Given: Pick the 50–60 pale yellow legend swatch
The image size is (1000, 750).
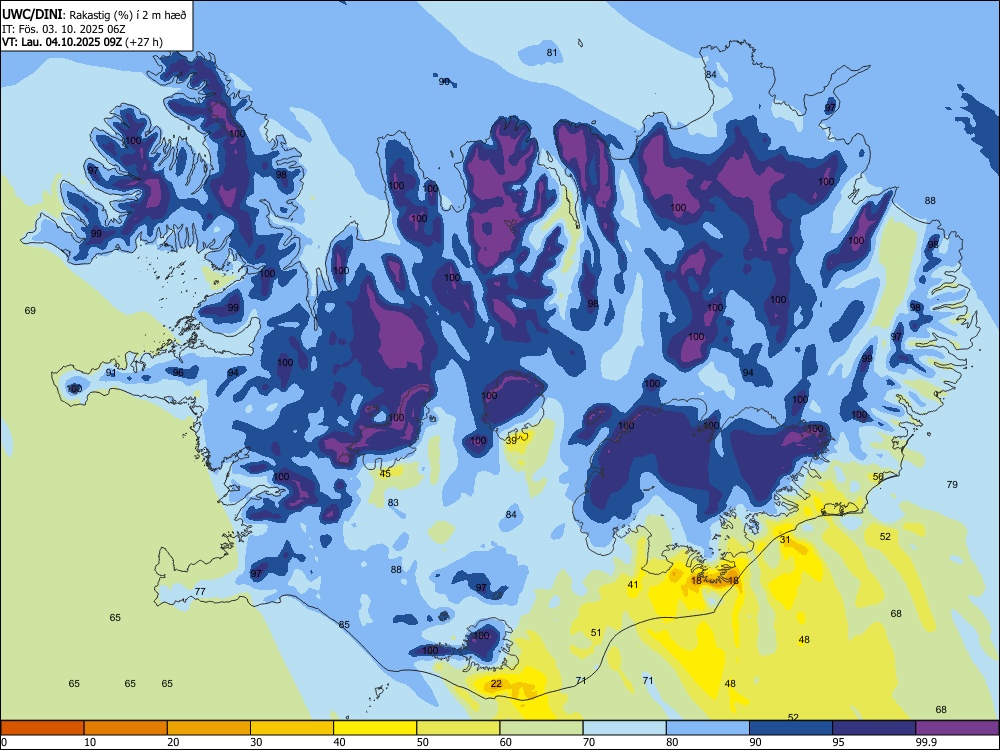Looking at the screenshot, I should click(458, 728).
